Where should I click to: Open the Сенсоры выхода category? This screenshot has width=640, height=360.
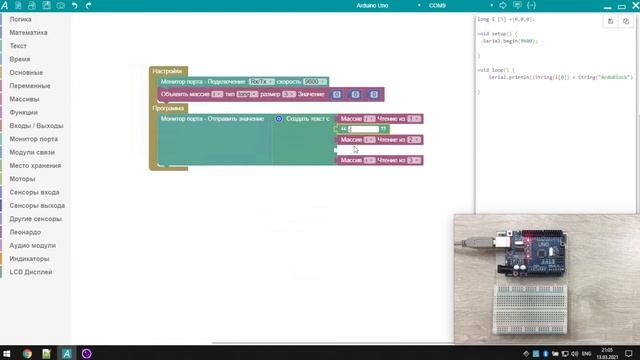tap(37, 205)
